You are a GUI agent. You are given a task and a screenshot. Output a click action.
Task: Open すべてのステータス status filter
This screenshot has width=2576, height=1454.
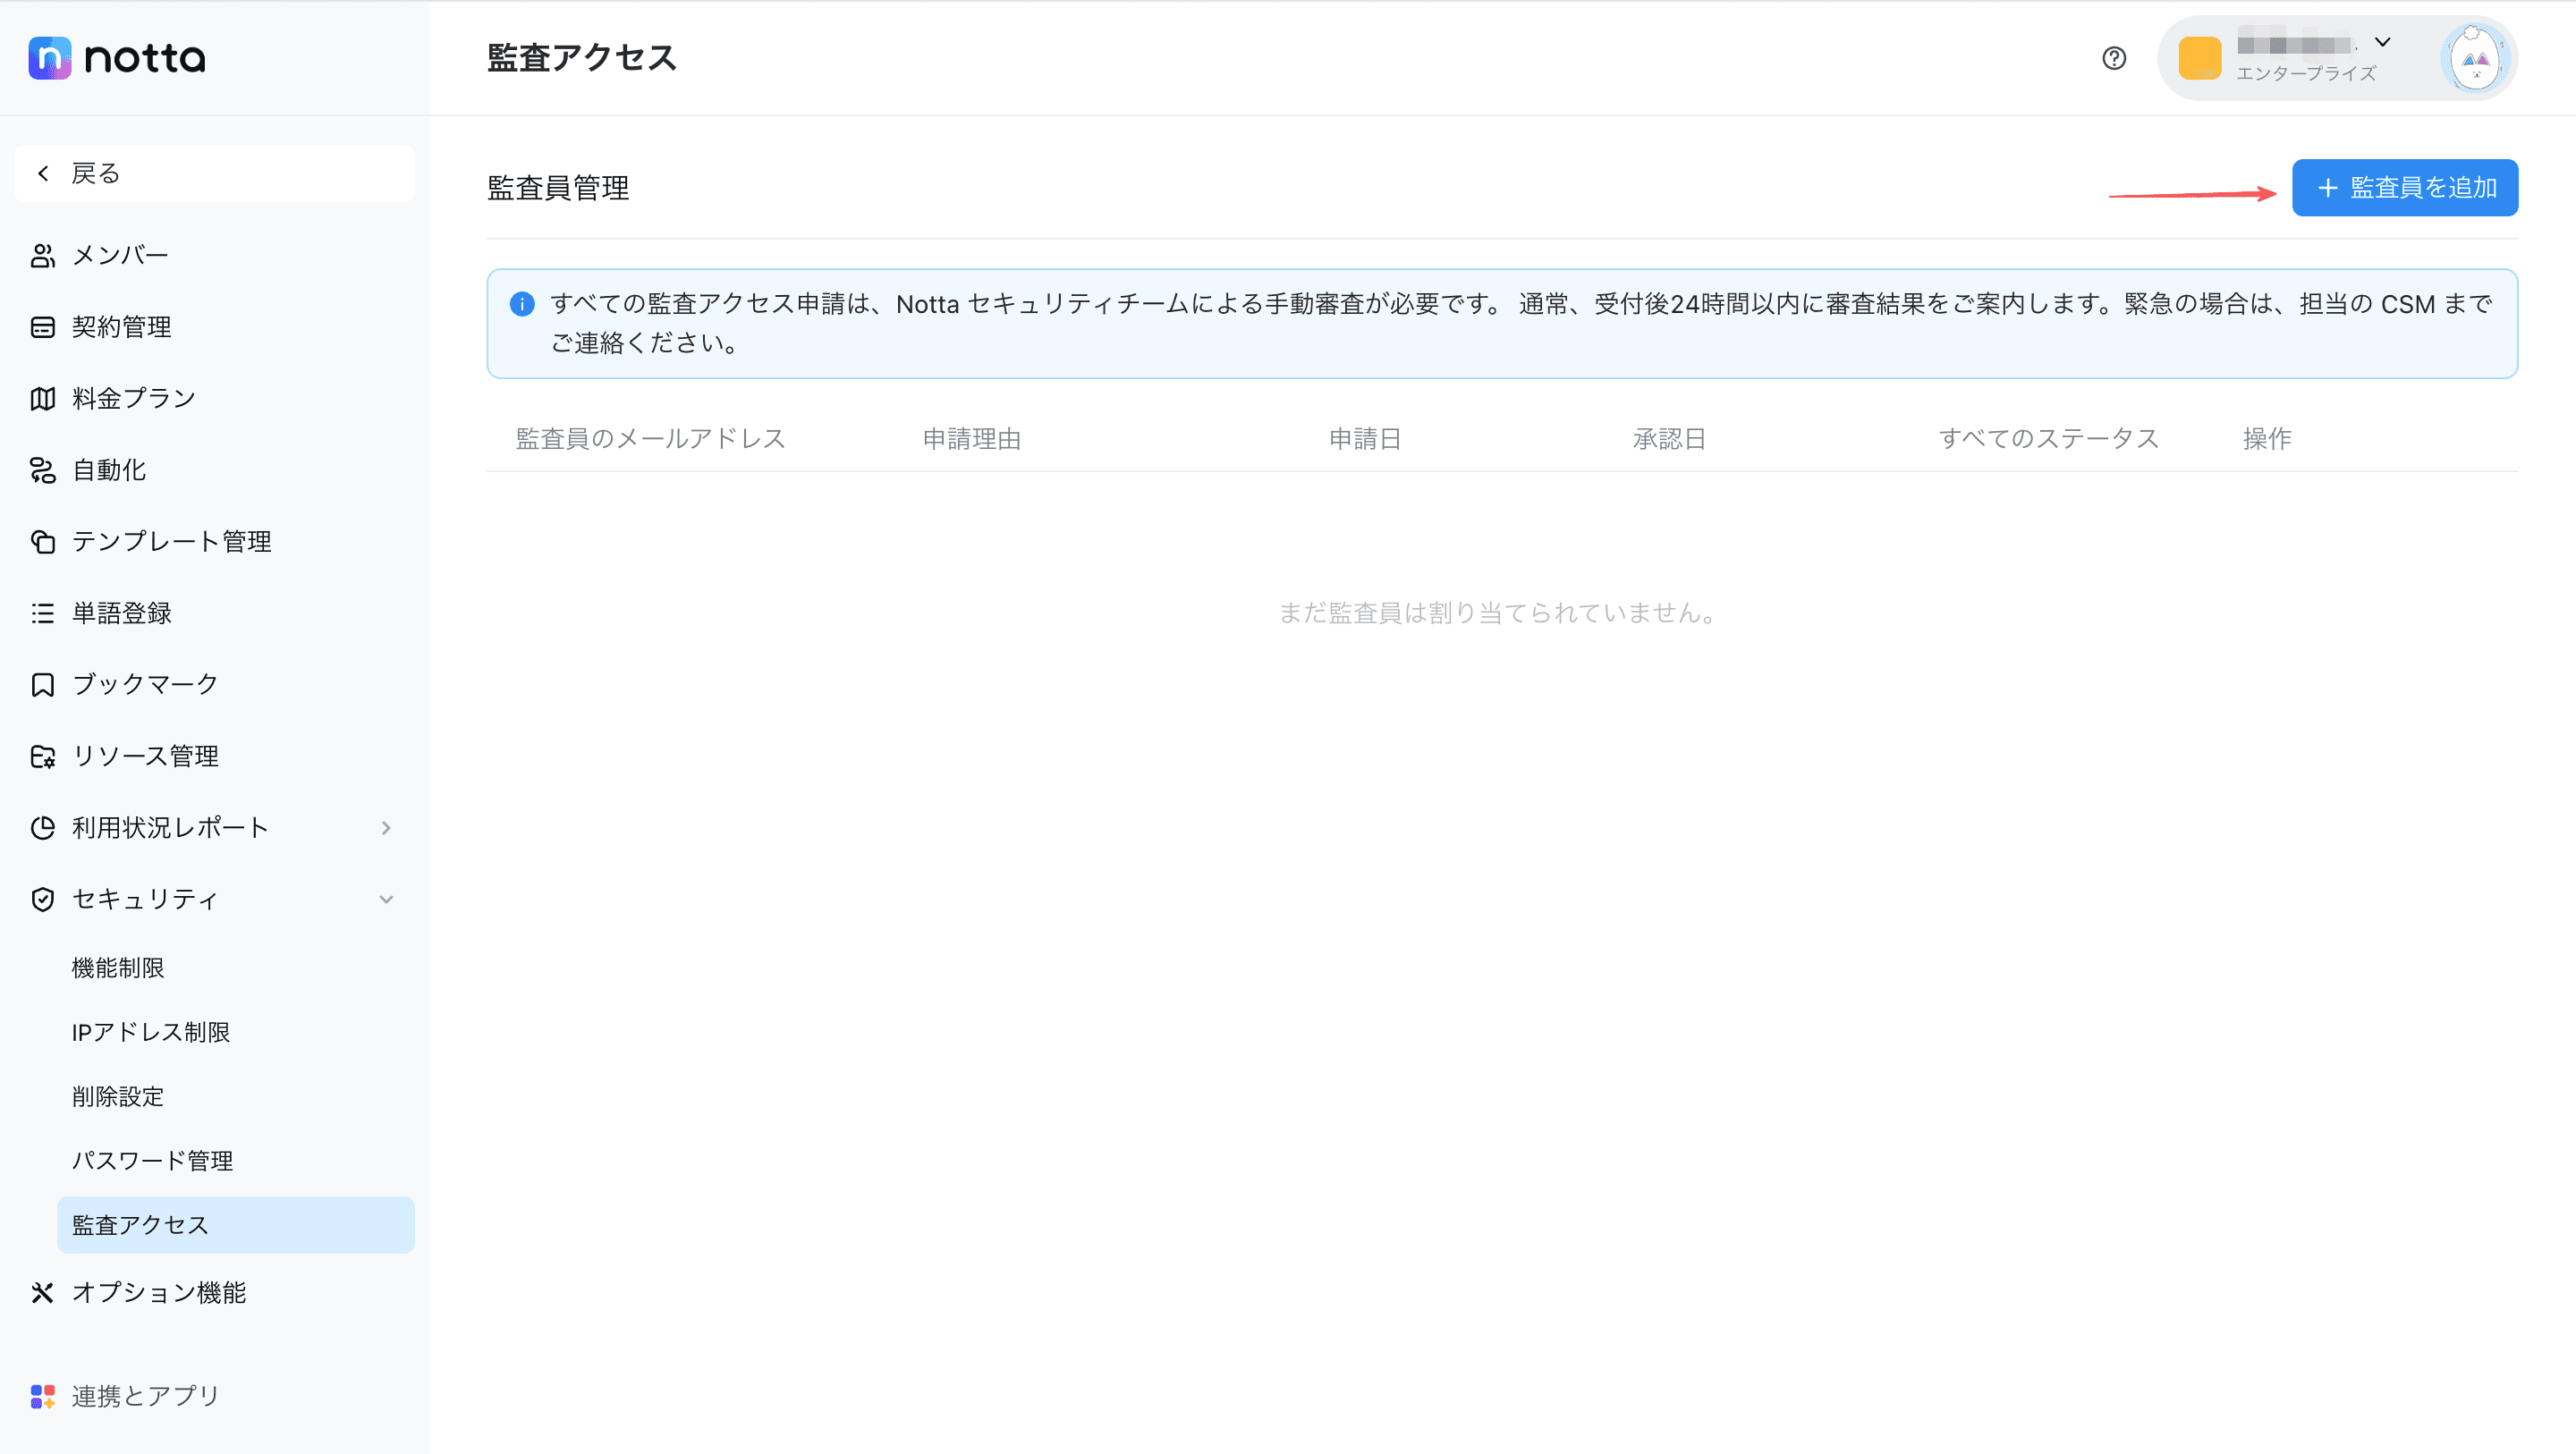(x=2048, y=438)
